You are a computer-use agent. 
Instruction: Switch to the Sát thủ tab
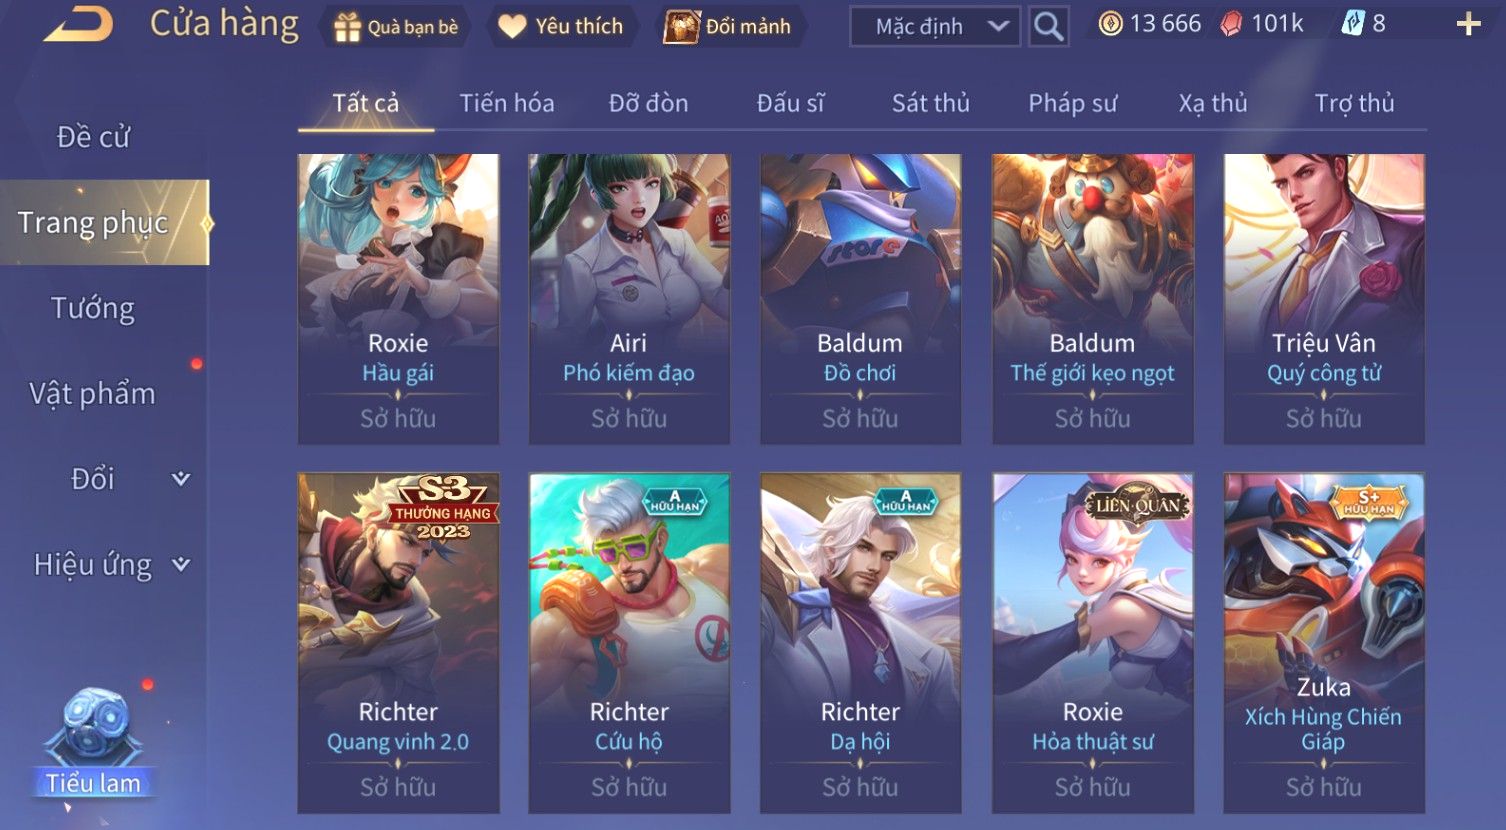coord(930,103)
